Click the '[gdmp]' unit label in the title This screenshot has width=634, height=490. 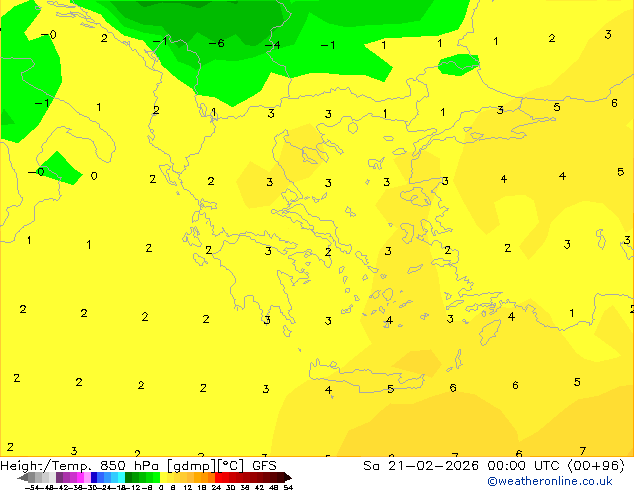tap(192, 466)
